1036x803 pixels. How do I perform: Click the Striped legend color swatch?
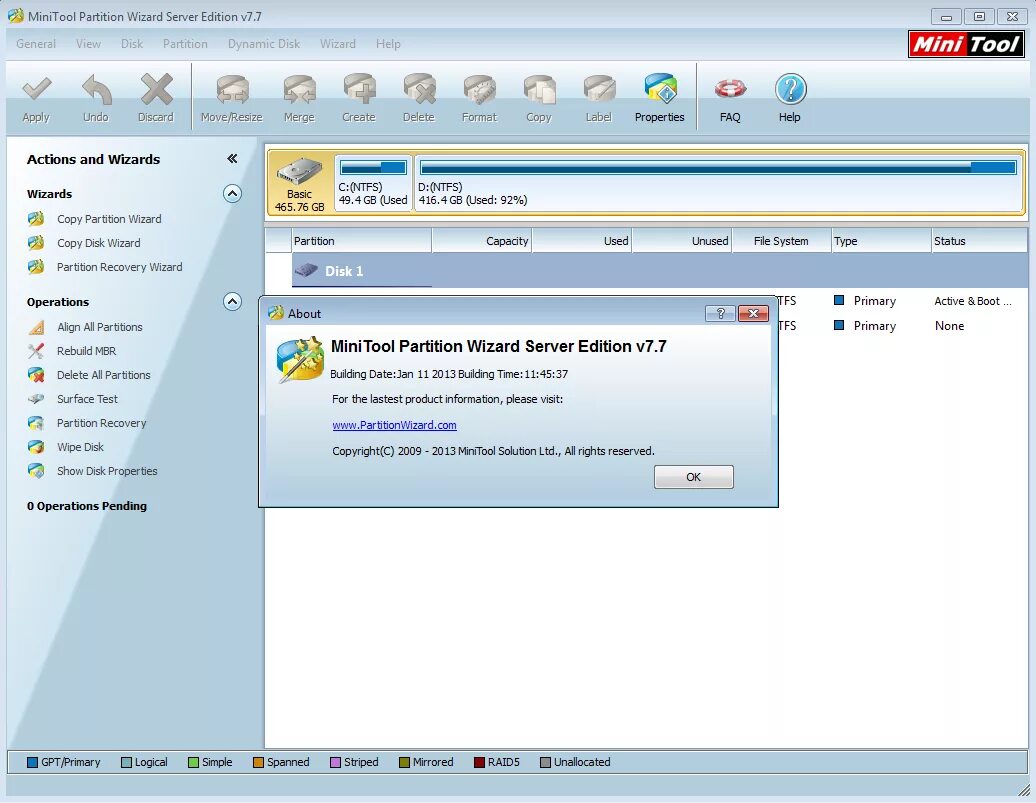[x=335, y=762]
